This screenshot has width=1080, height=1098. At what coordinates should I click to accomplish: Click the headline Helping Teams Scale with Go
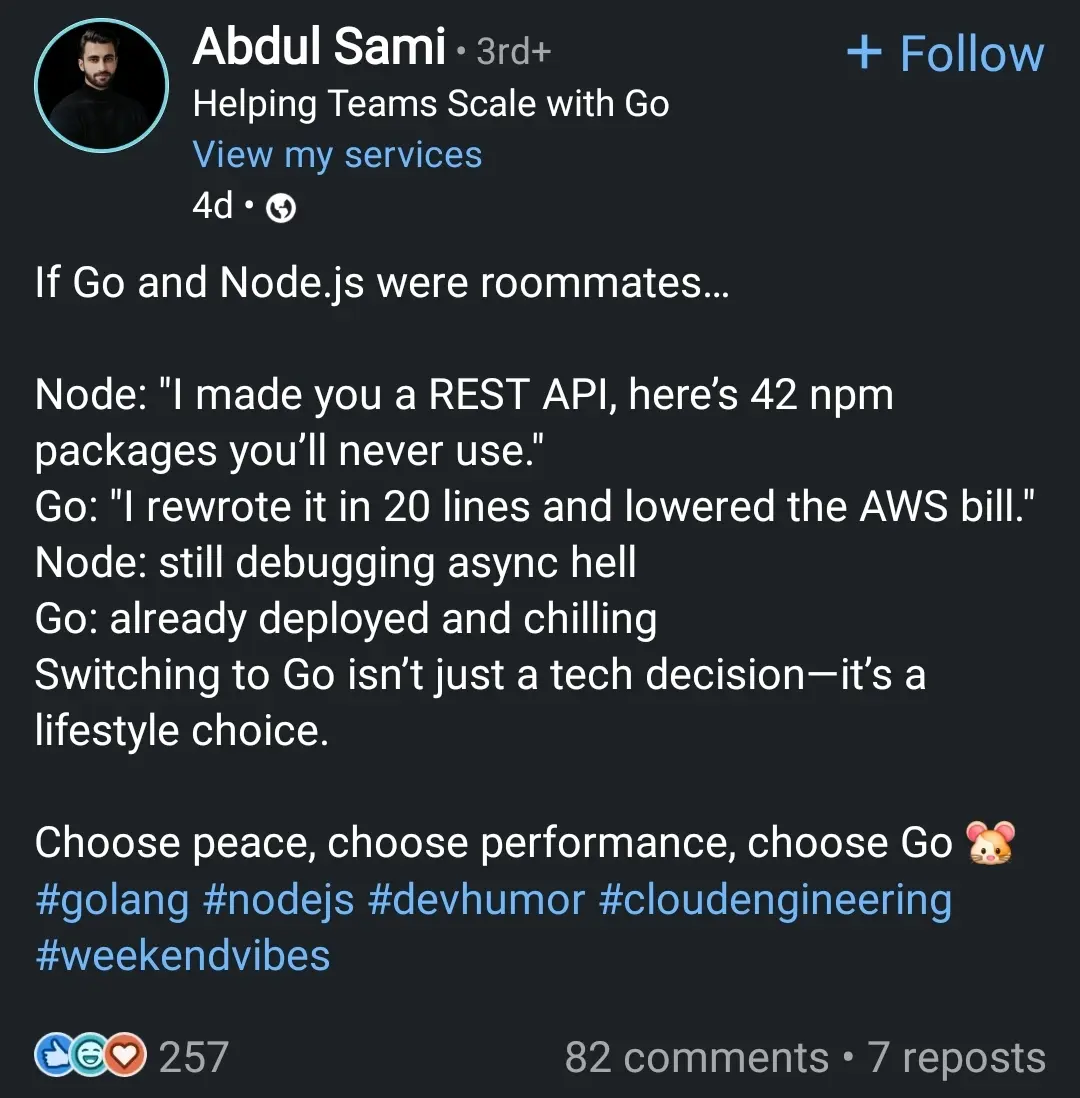pyautogui.click(x=431, y=103)
